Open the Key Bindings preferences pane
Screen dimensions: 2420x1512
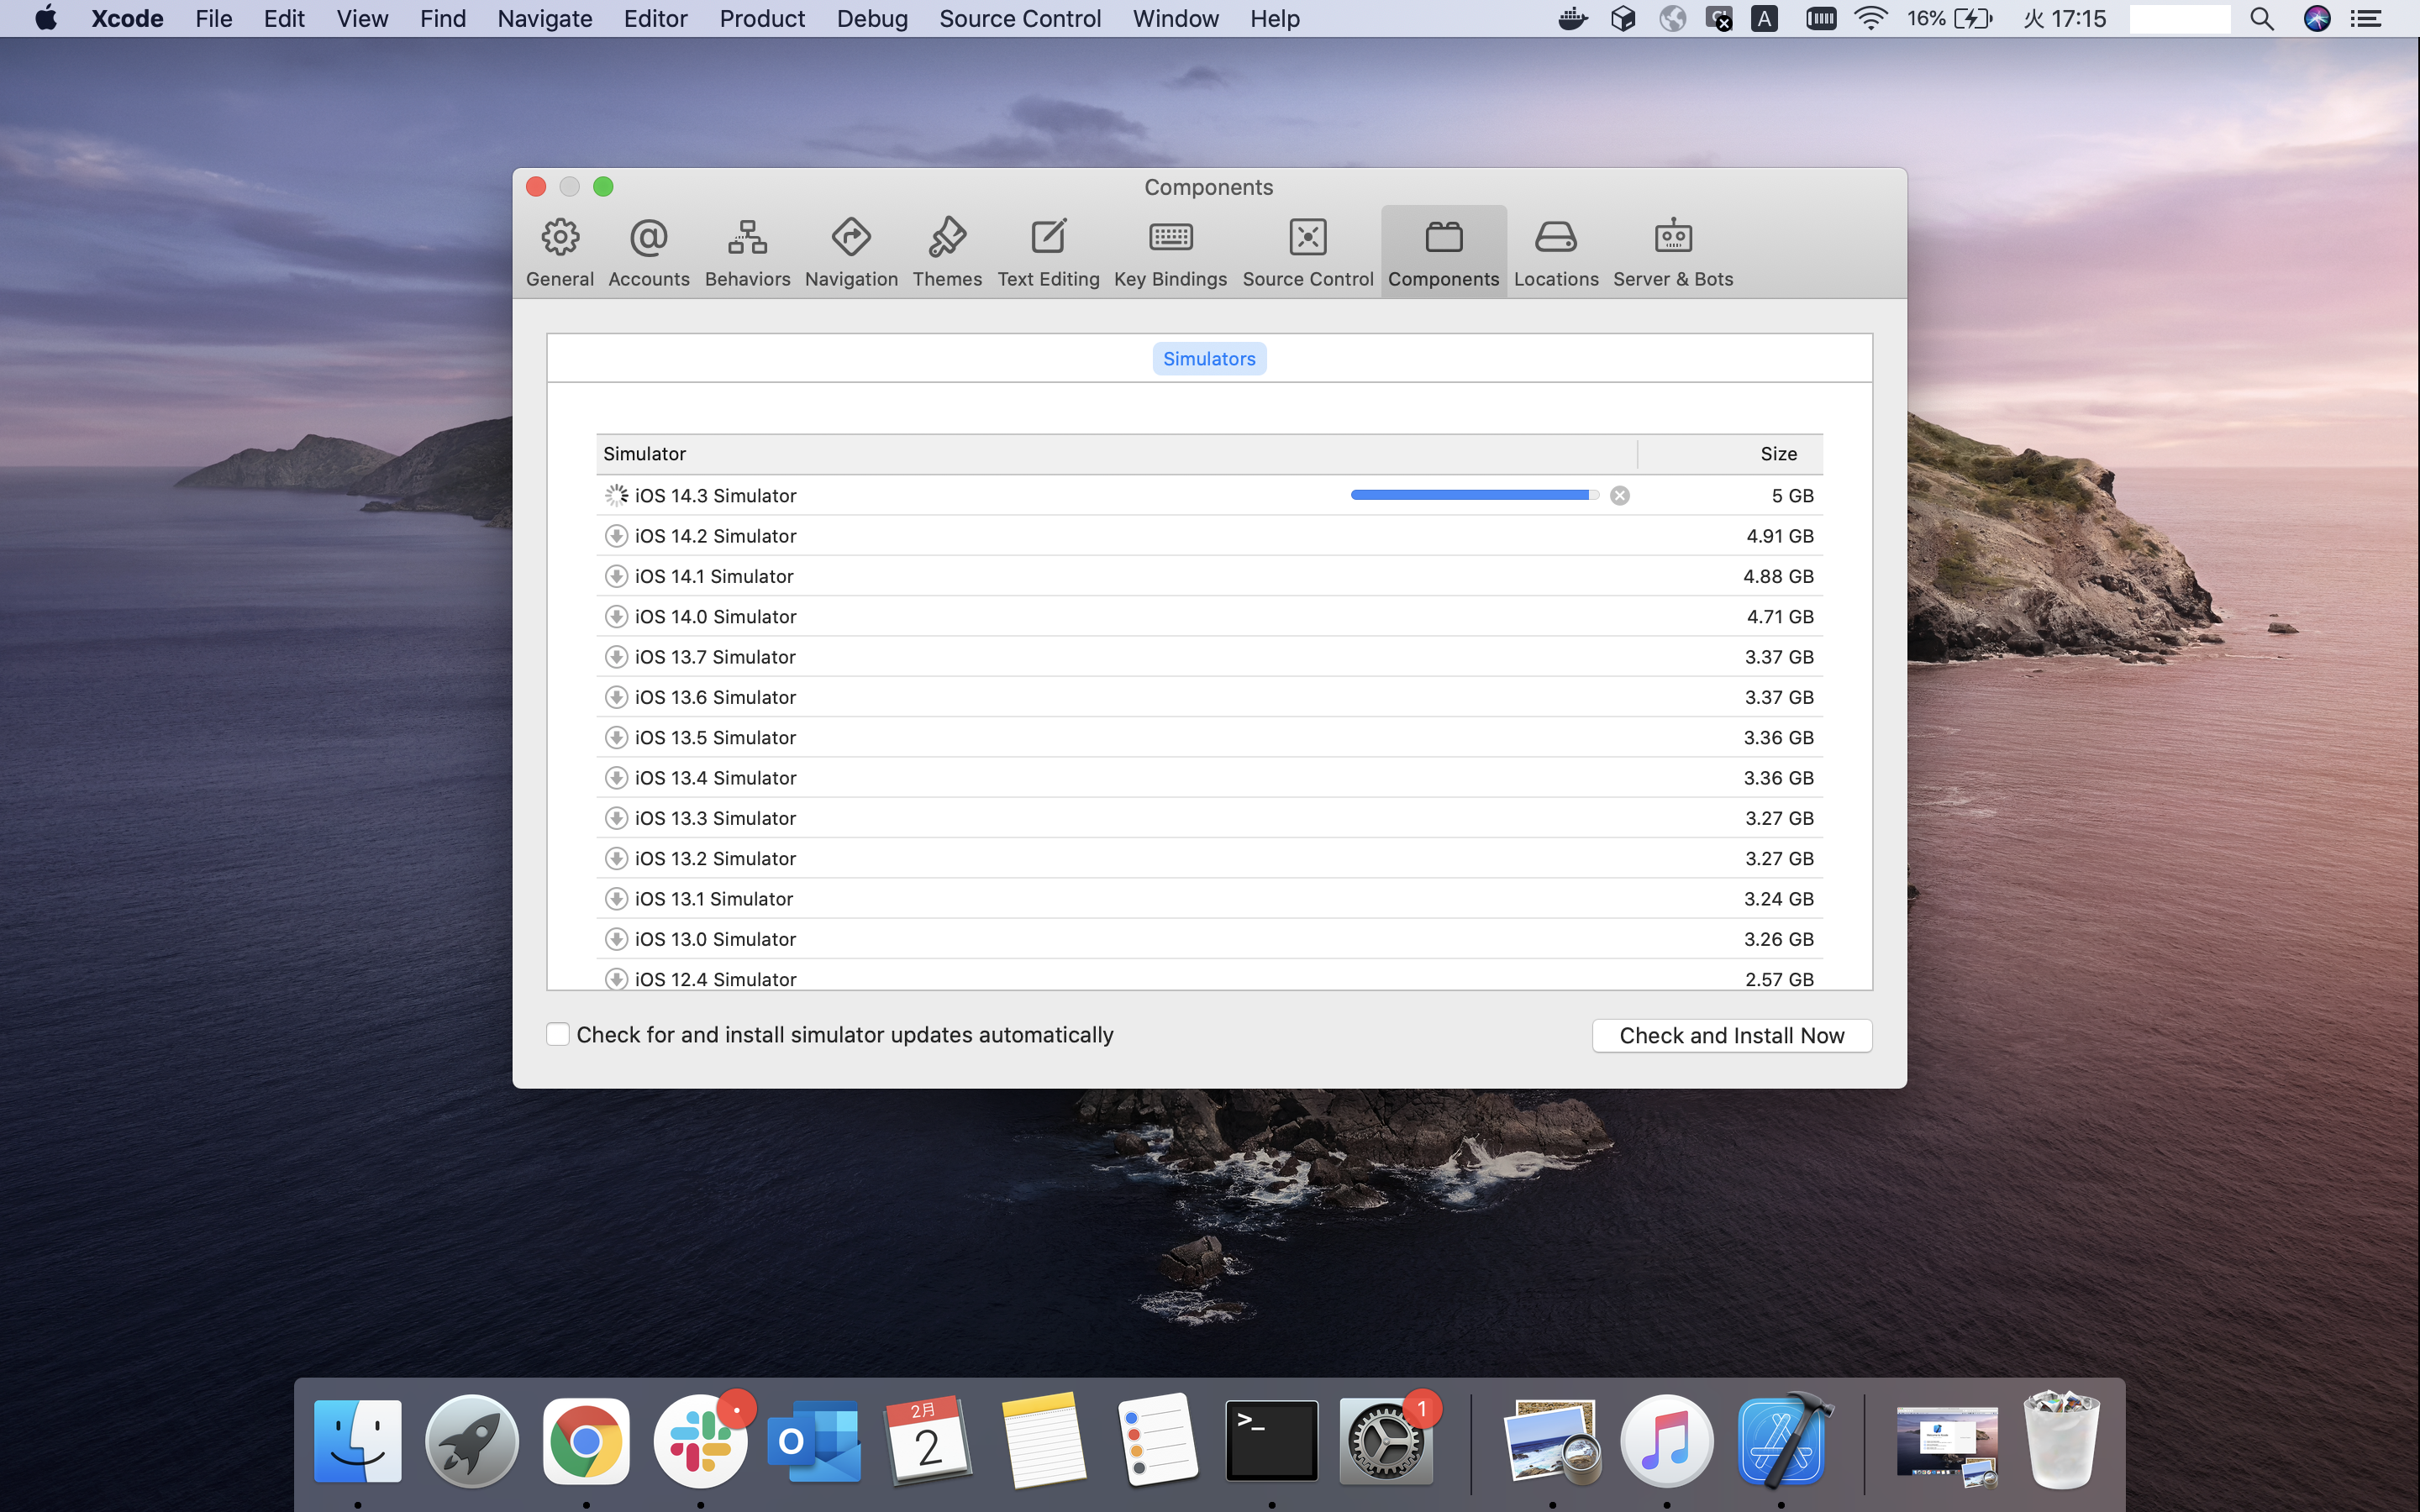[x=1170, y=253]
